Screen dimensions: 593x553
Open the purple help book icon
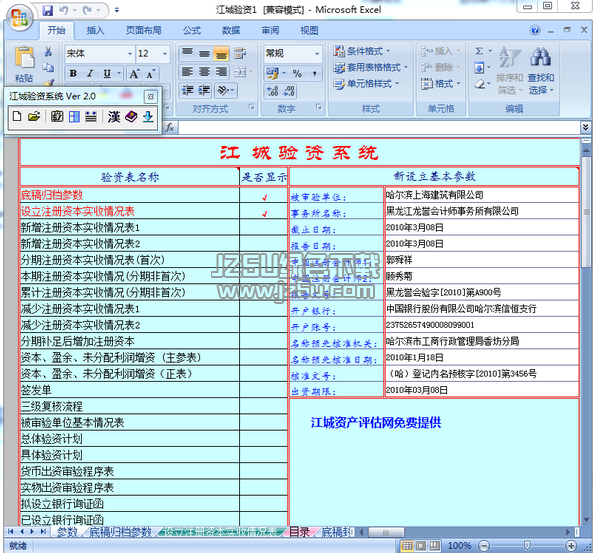pyautogui.click(x=131, y=116)
